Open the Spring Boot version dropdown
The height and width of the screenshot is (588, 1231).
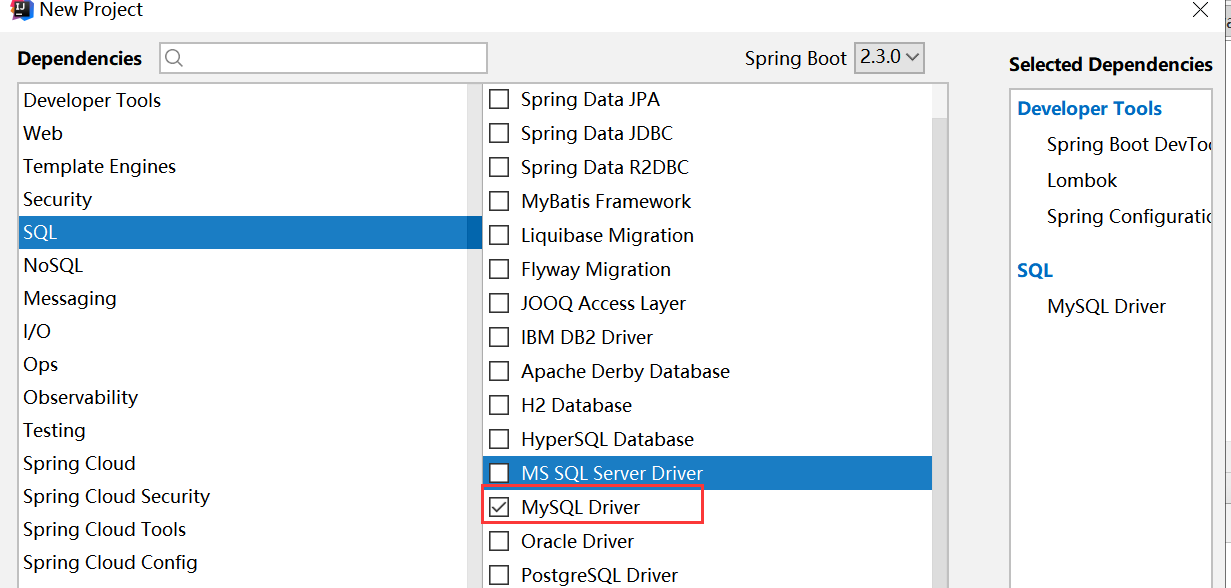(889, 57)
